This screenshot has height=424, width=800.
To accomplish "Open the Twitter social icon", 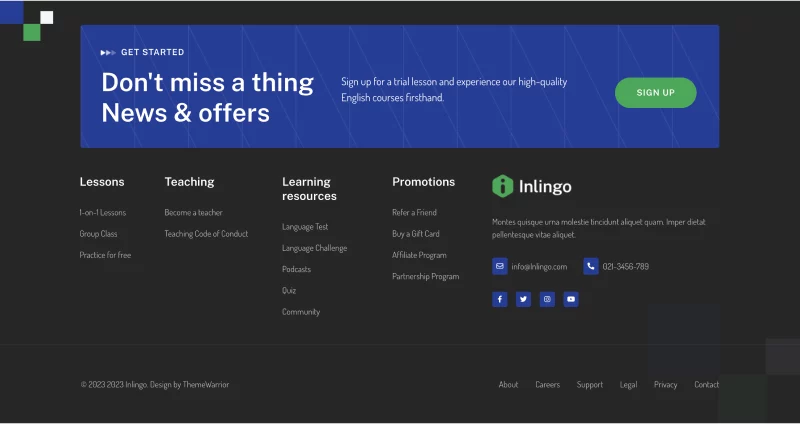I will click(x=523, y=299).
